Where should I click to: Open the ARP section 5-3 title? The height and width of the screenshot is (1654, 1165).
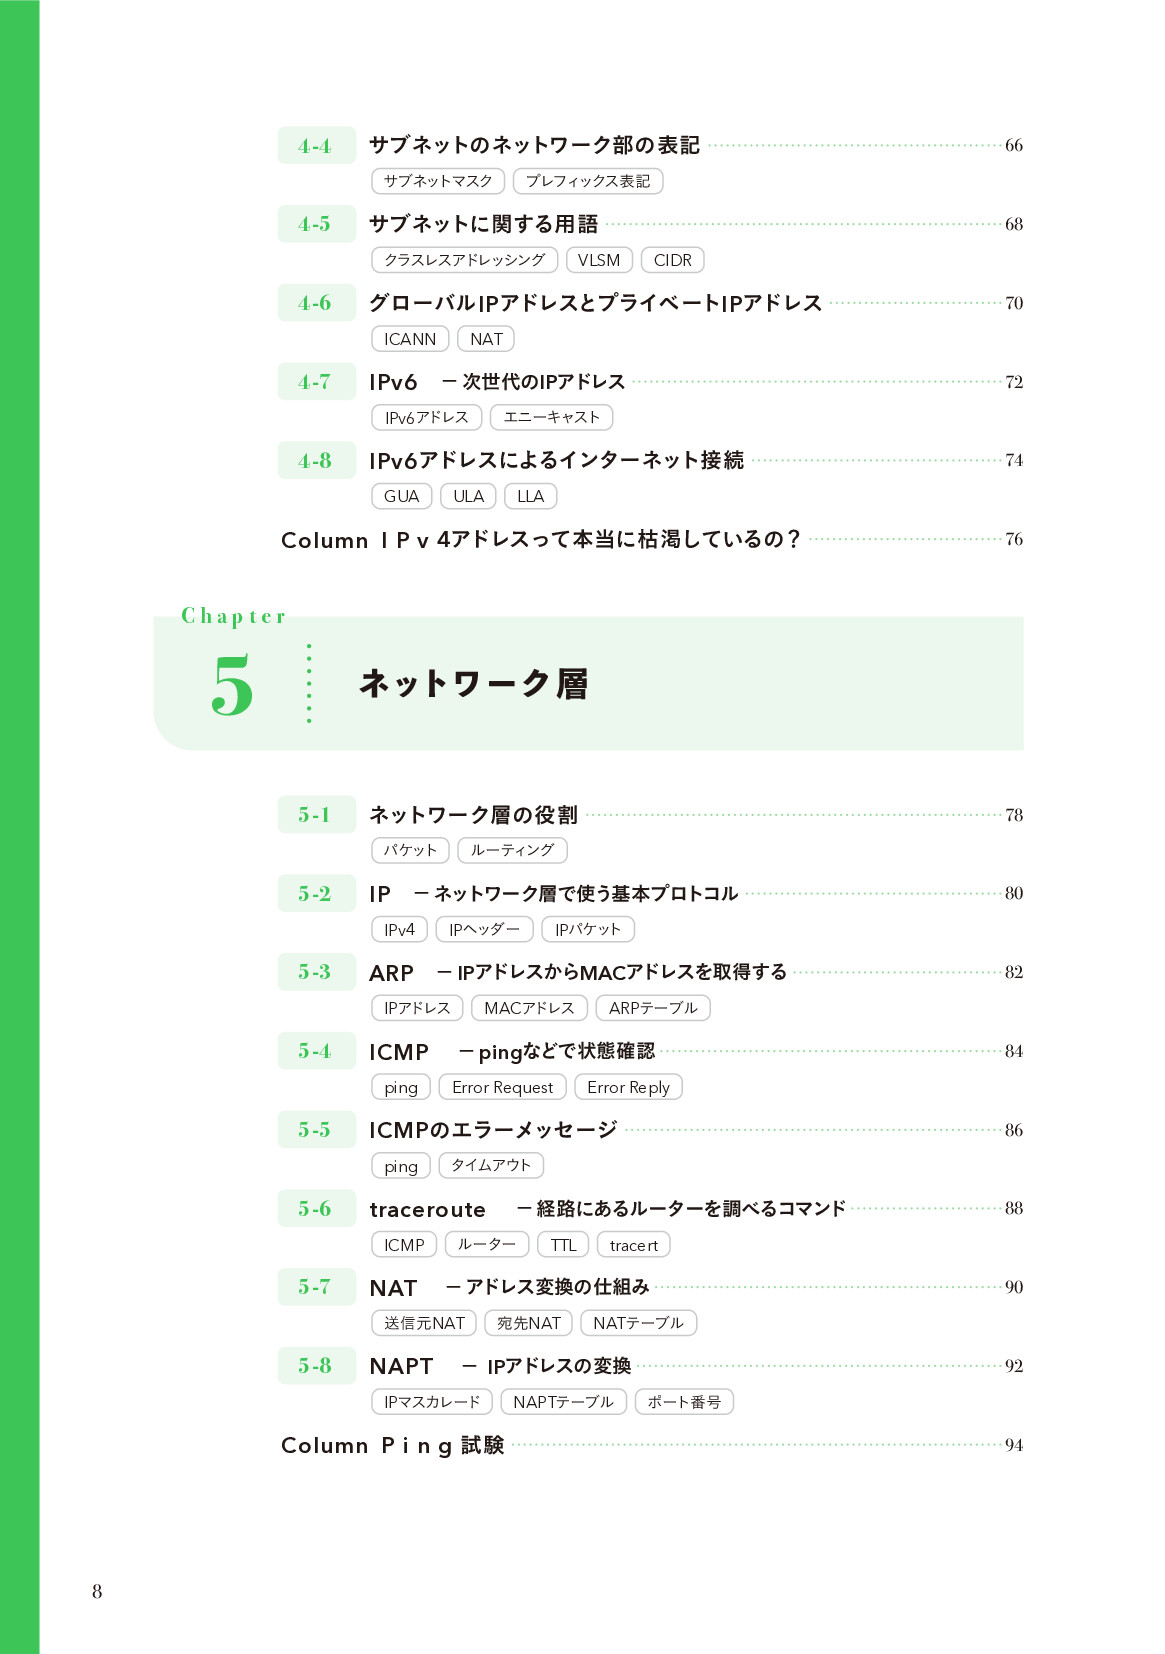point(578,972)
